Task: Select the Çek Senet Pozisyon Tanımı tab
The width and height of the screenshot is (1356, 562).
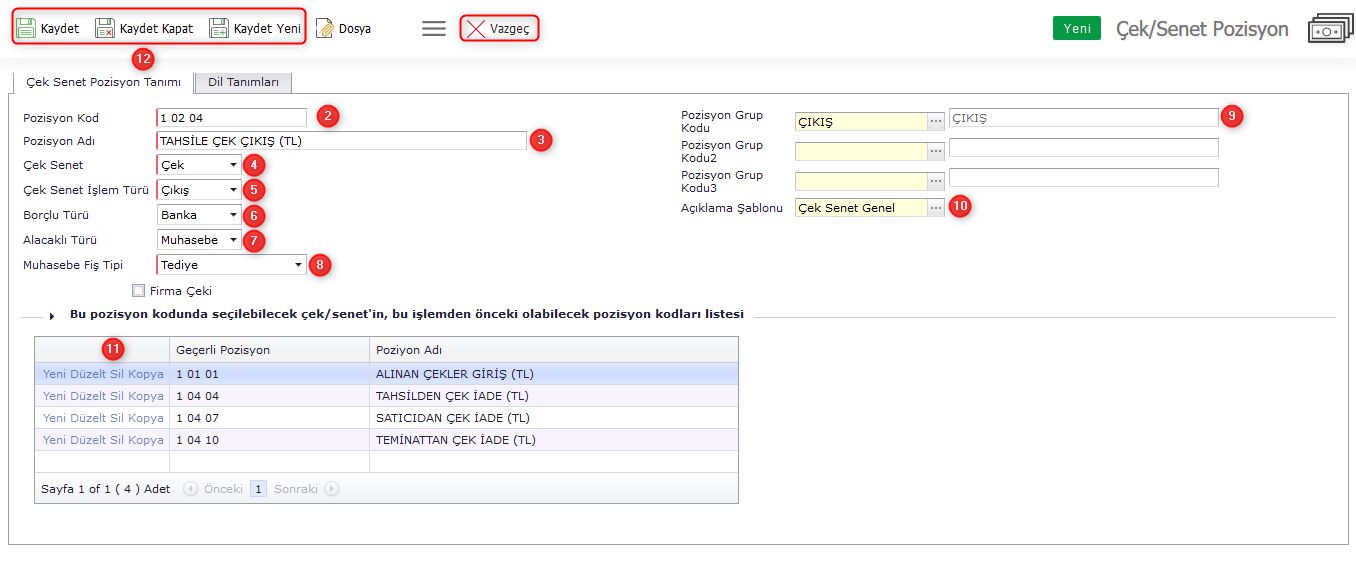Action: coord(103,82)
